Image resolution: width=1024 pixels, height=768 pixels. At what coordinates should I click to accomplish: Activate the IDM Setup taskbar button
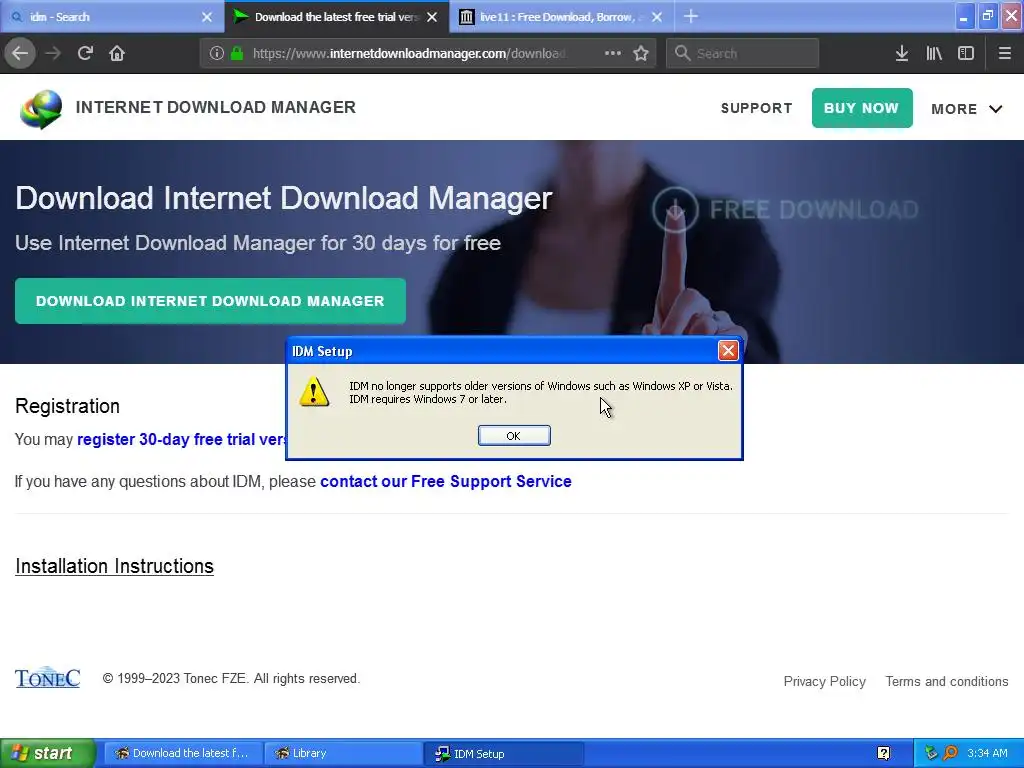pos(503,753)
